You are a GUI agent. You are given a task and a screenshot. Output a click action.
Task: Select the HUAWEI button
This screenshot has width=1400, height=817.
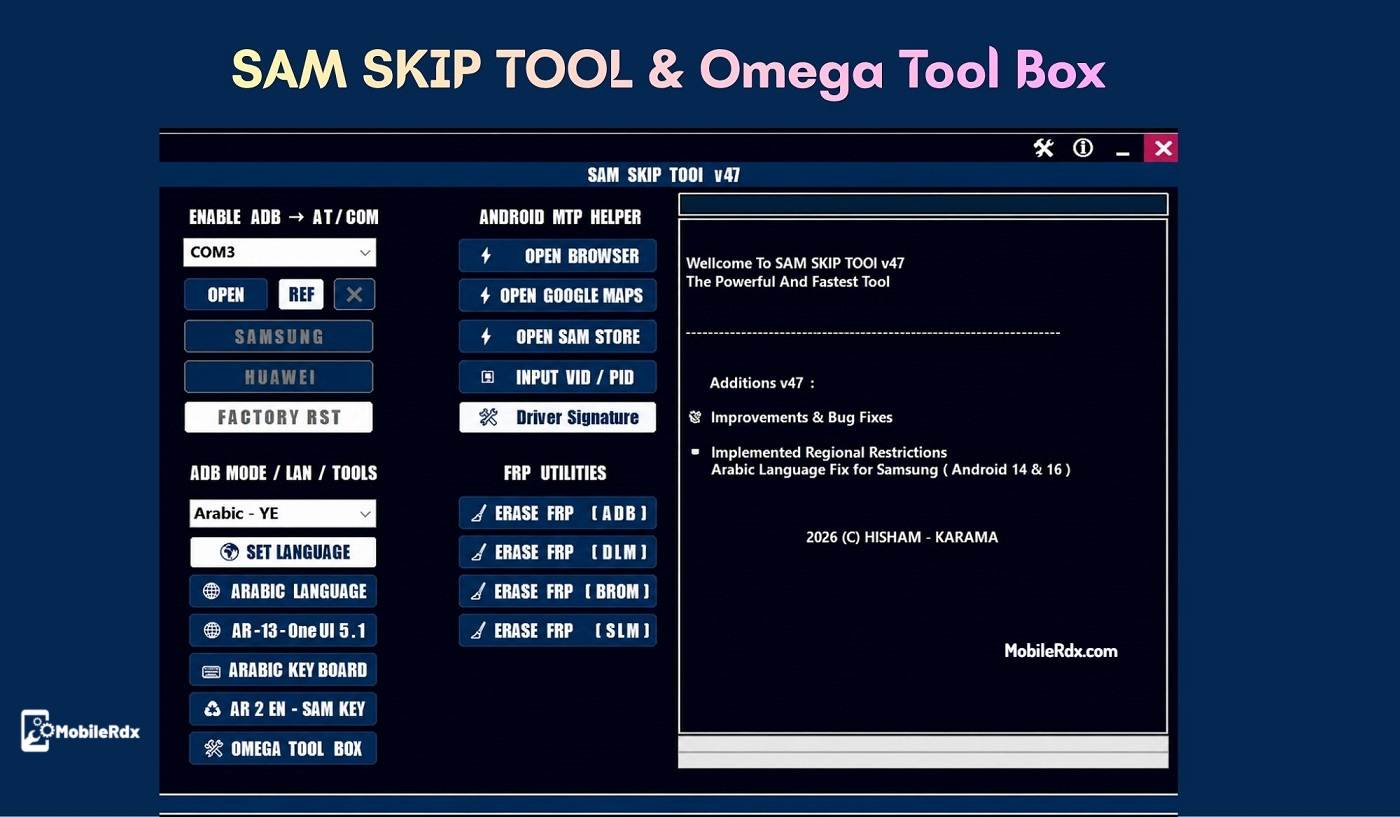[x=279, y=377]
